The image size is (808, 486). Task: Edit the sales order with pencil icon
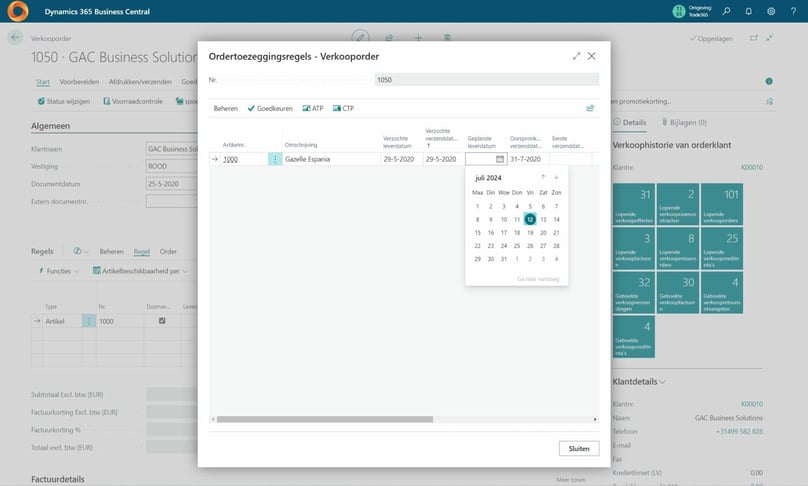(x=360, y=37)
